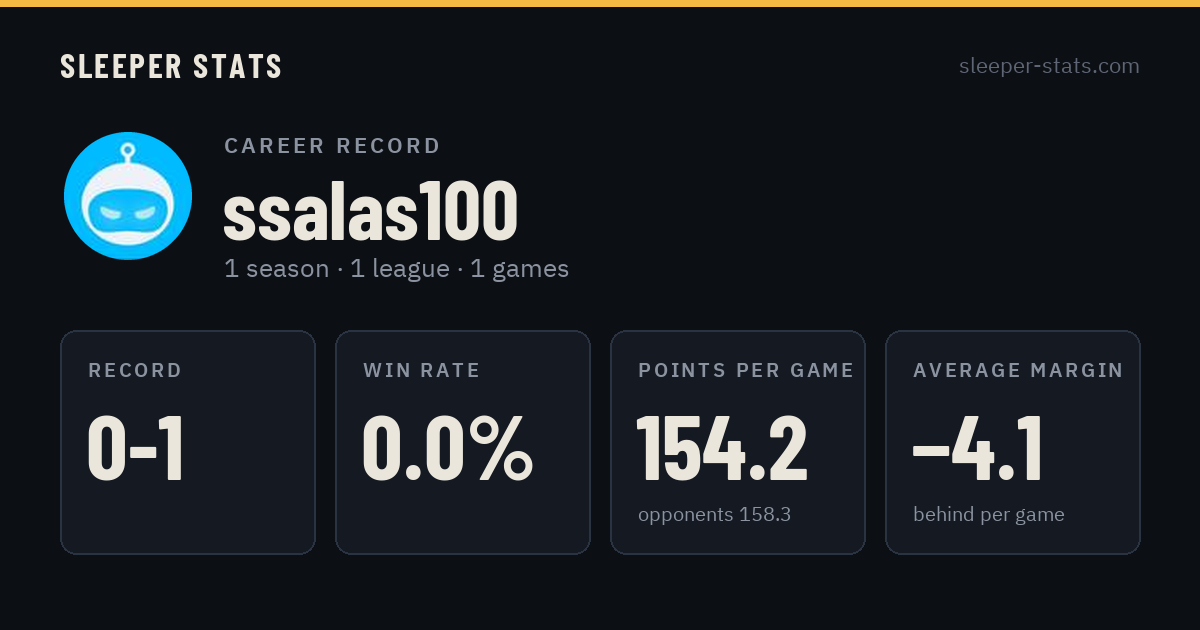
Task: Click the POINTS PER GAME heading label
Action: [746, 371]
